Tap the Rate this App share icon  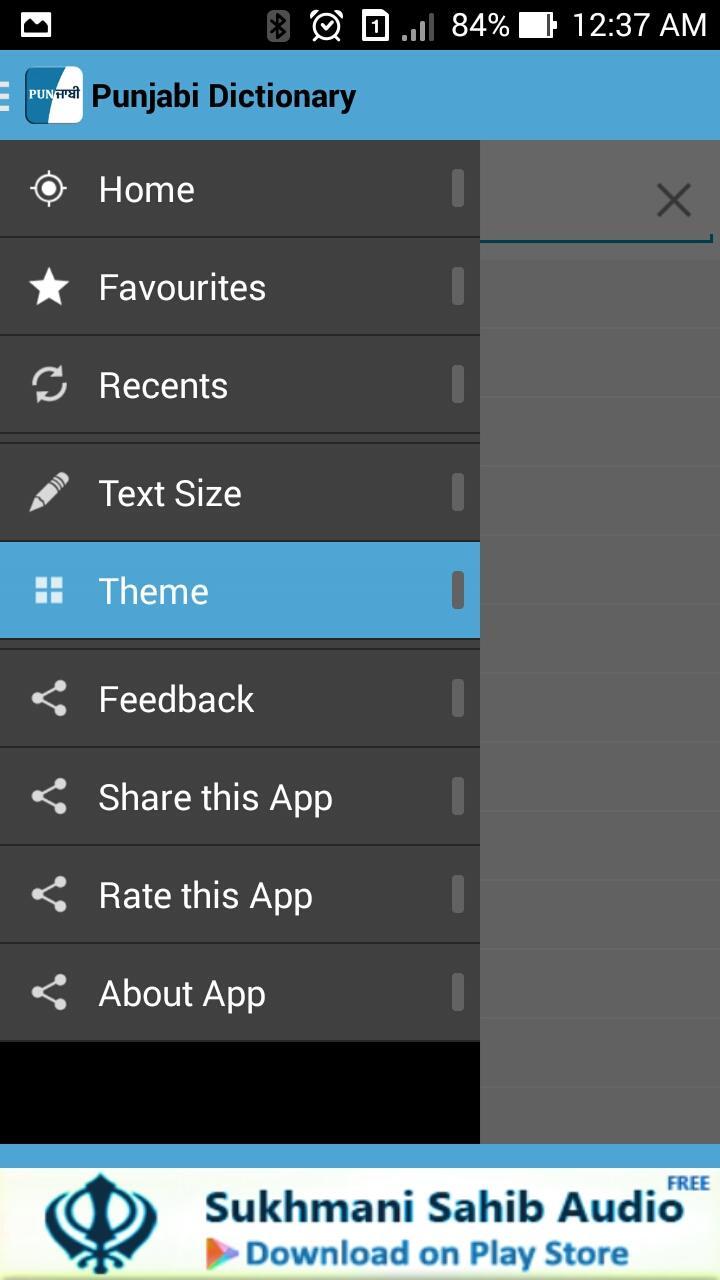(x=49, y=895)
